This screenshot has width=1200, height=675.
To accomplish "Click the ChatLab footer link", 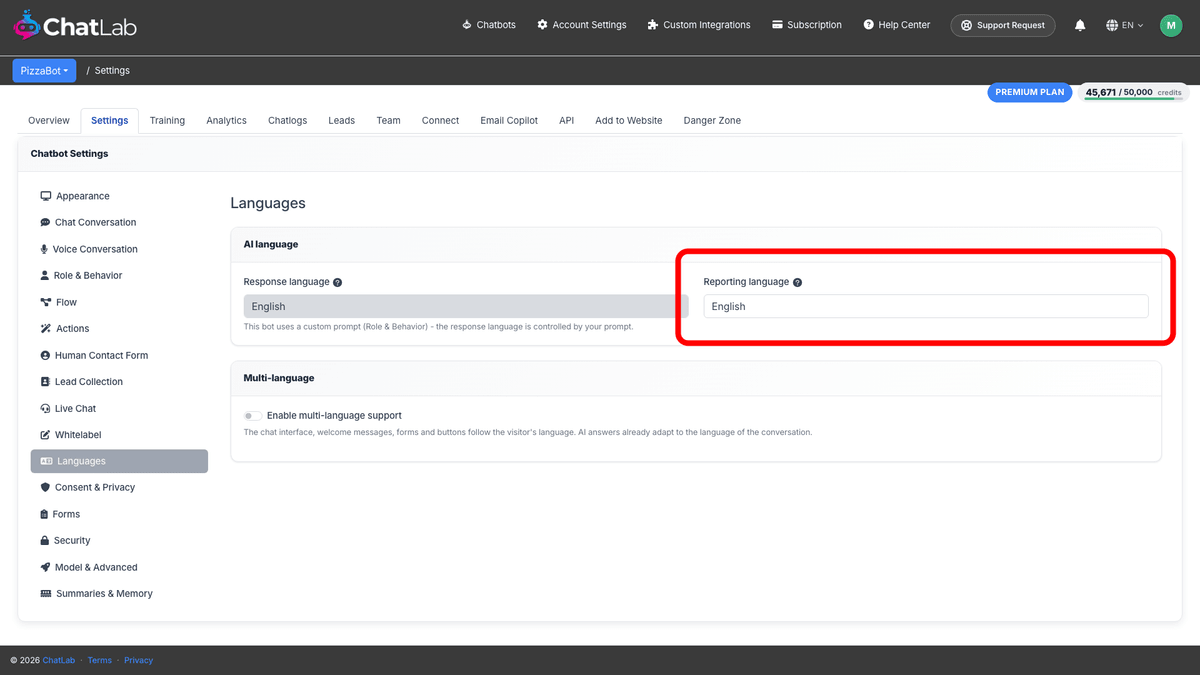I will pyautogui.click(x=58, y=660).
